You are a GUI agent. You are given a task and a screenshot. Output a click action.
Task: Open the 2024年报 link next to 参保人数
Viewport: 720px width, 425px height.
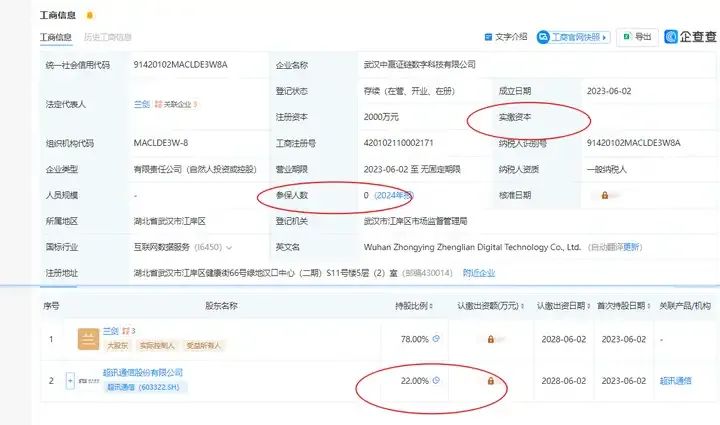point(394,196)
